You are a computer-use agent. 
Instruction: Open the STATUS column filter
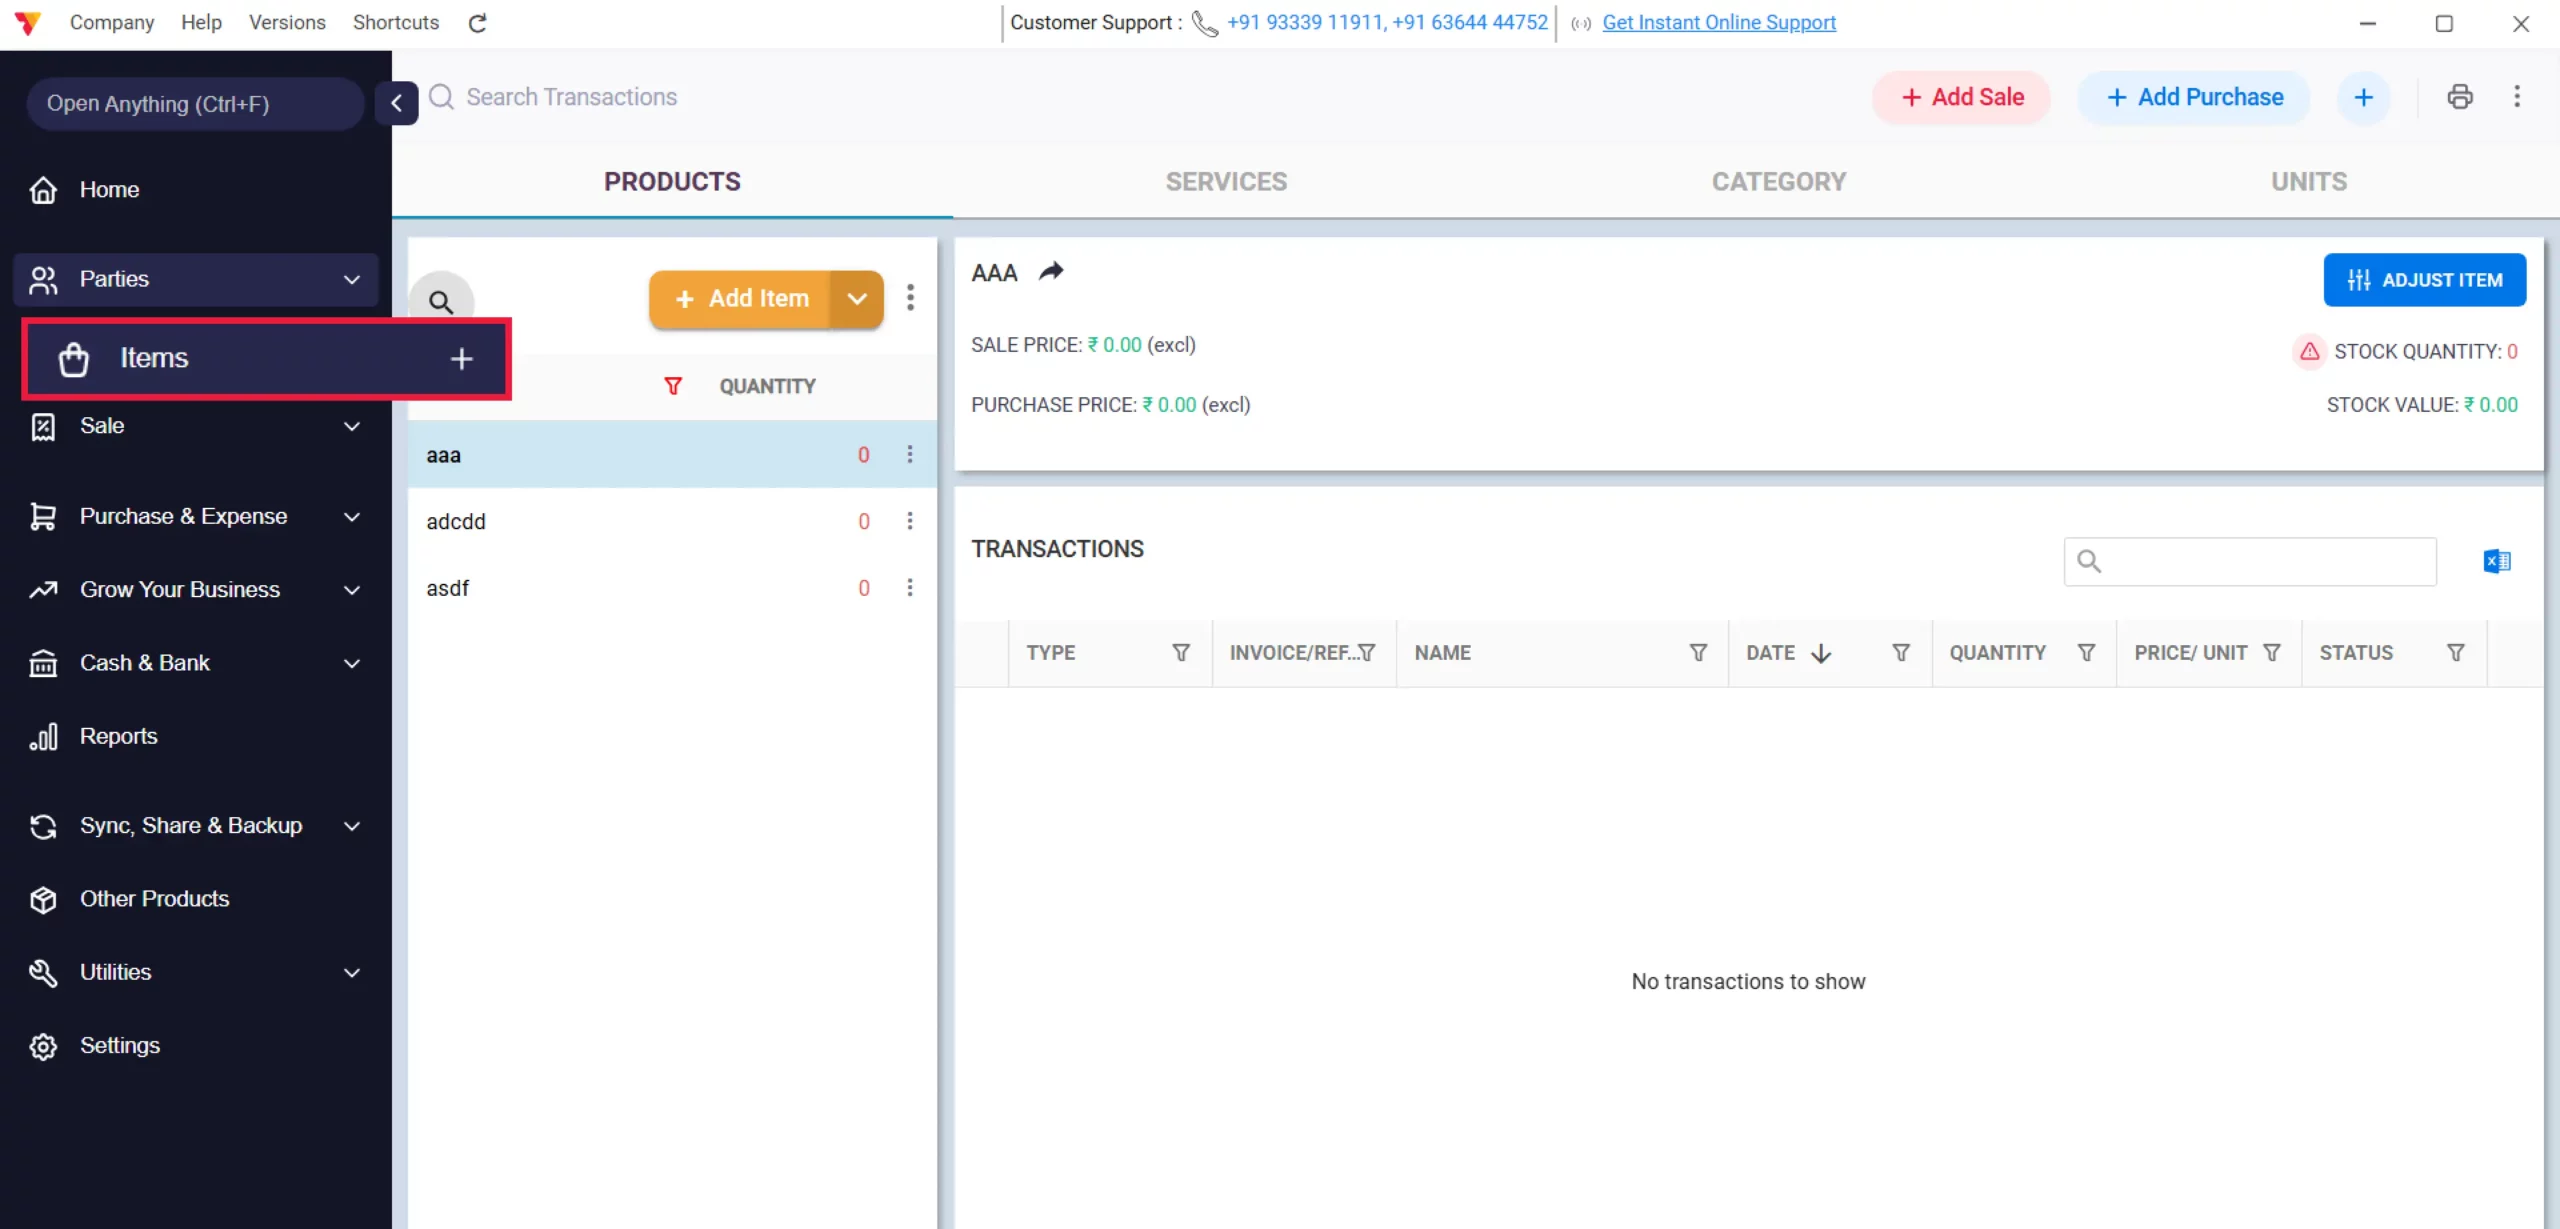[2455, 653]
